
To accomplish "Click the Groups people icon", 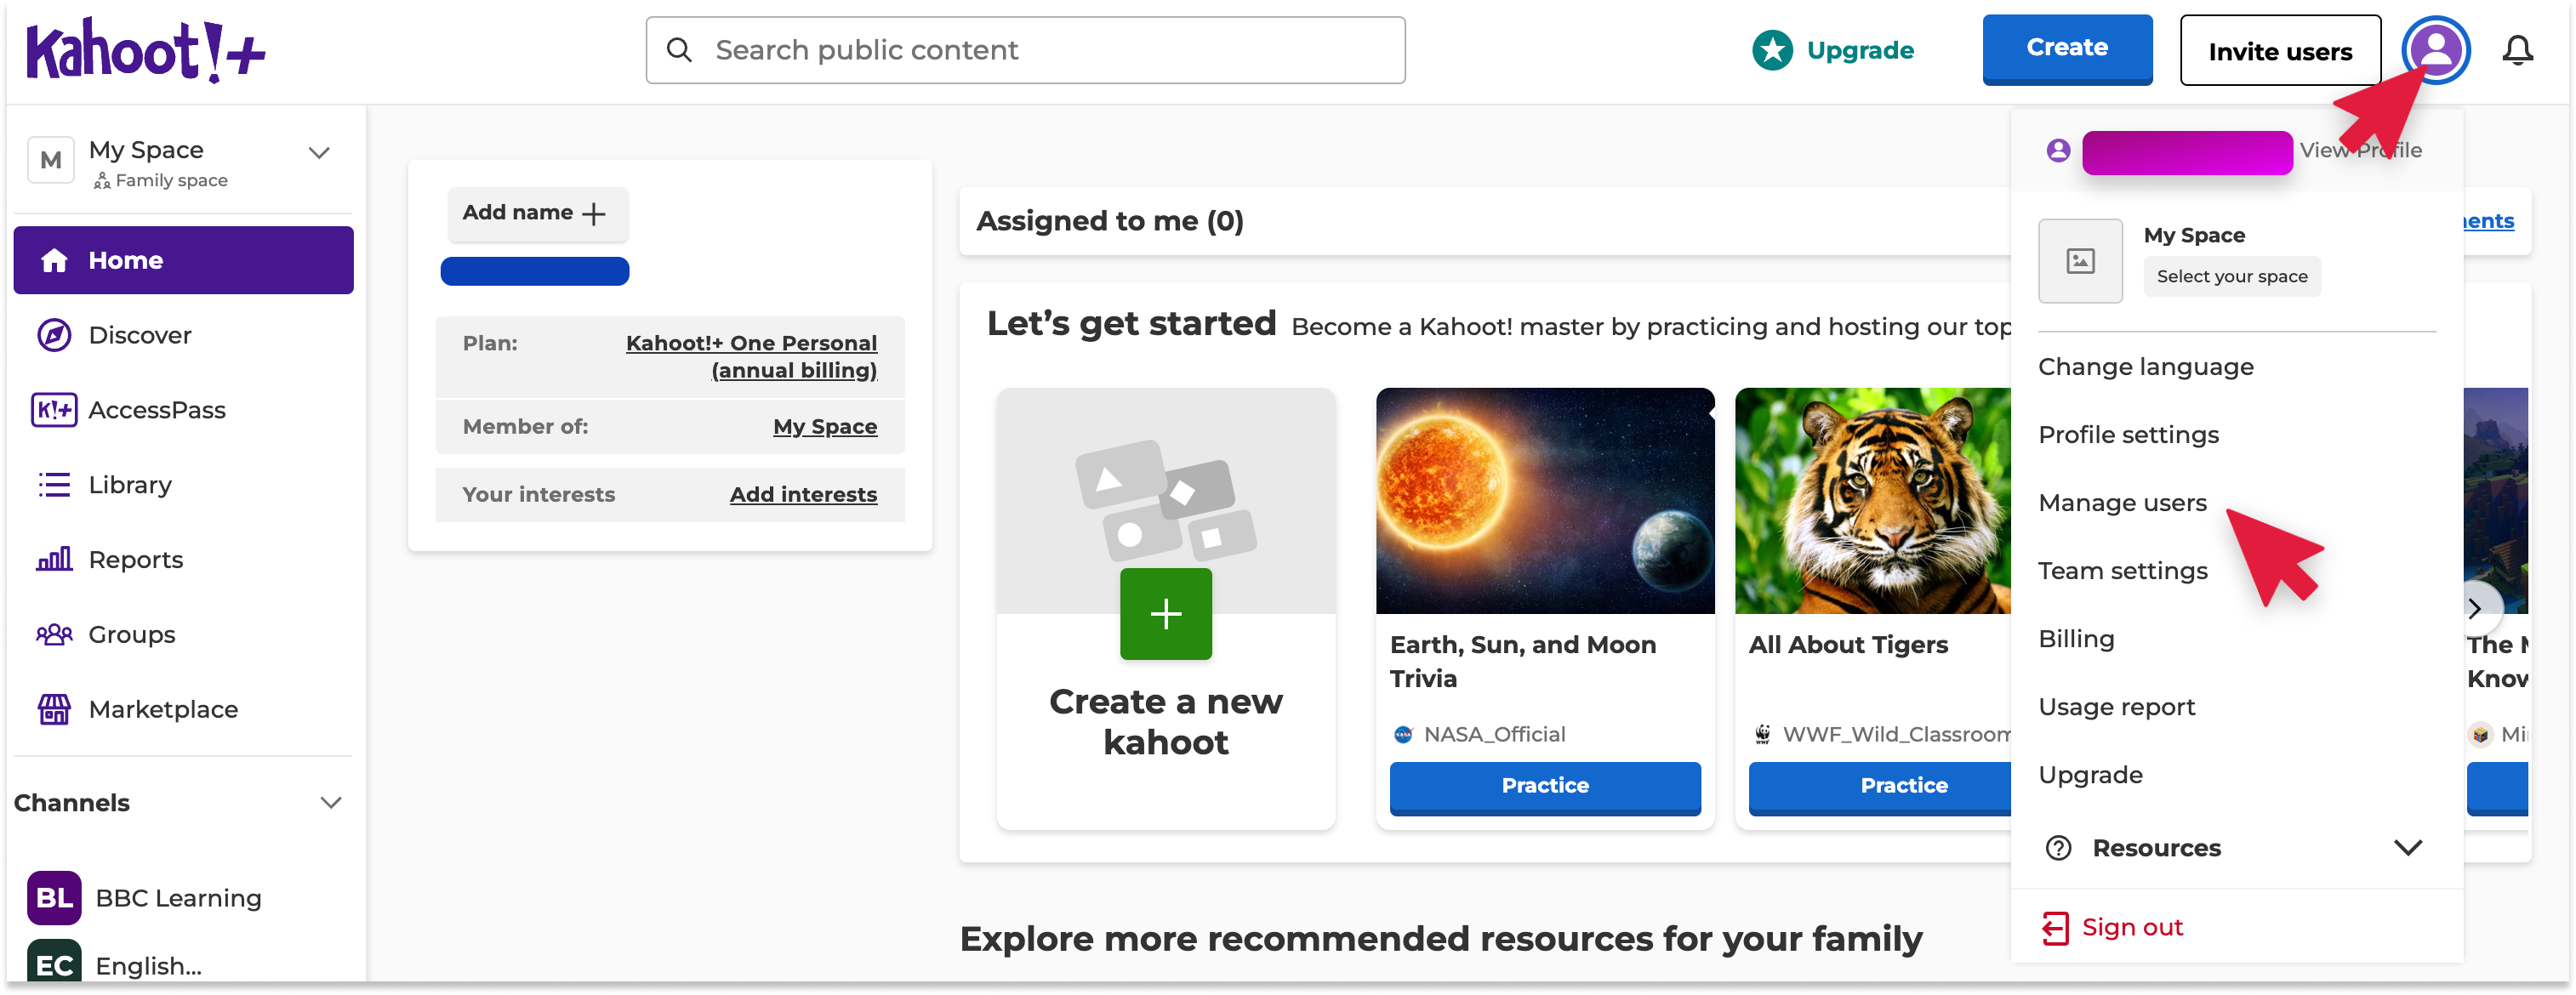I will coord(54,635).
